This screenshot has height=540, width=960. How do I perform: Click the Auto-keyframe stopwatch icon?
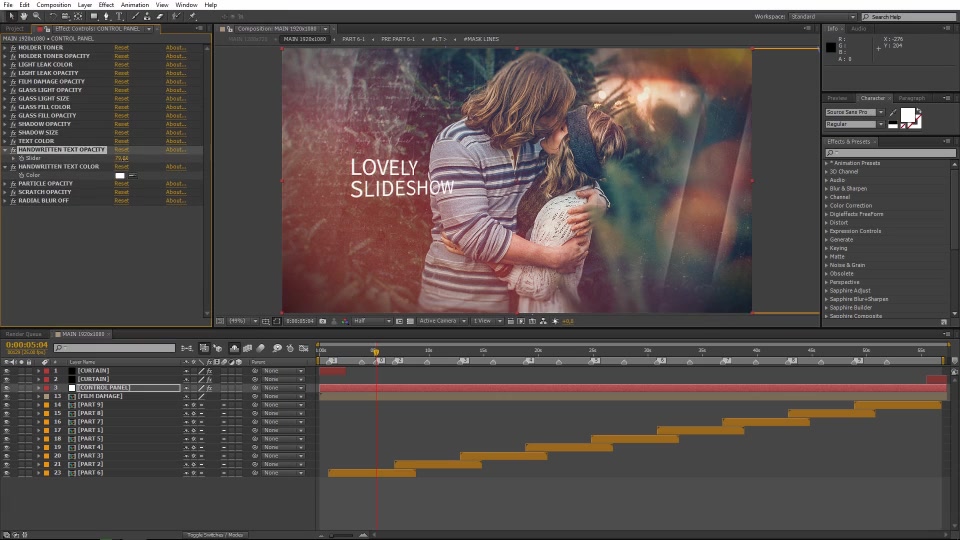(290, 348)
